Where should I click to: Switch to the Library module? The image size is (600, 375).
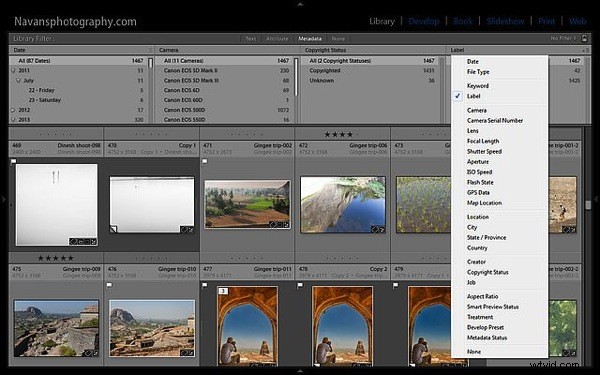pyautogui.click(x=382, y=21)
